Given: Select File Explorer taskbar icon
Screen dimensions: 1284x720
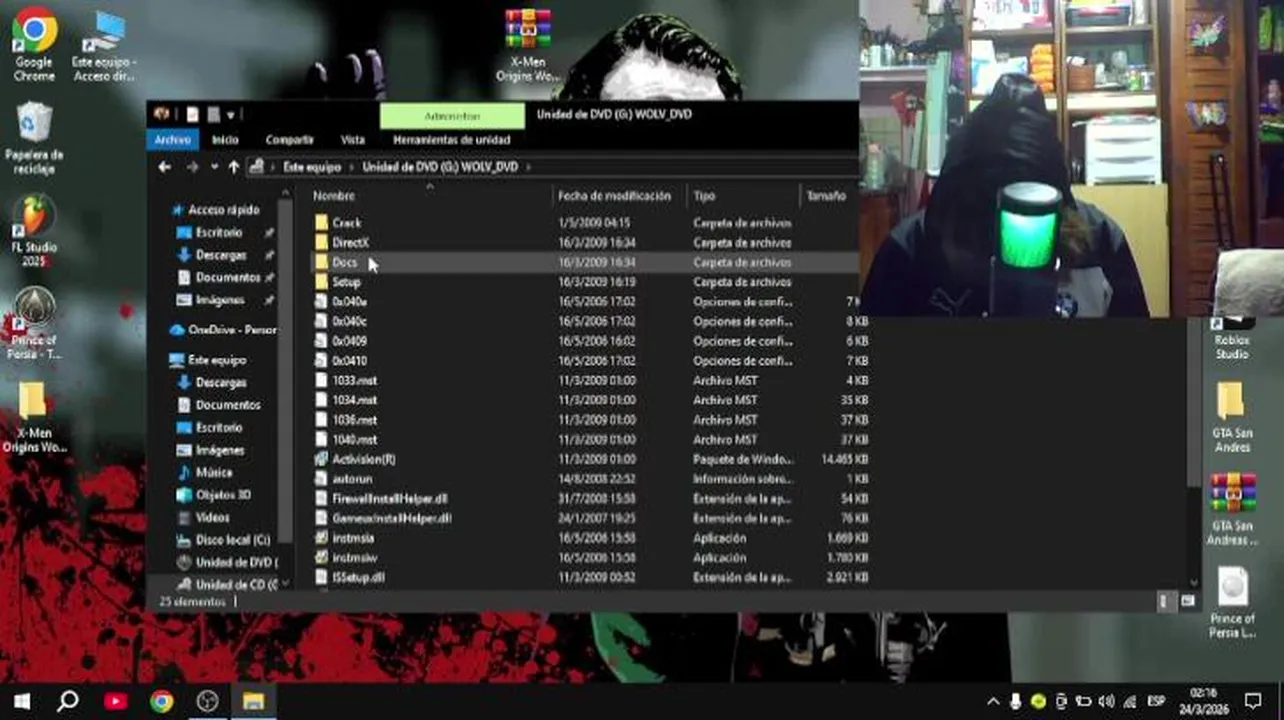Looking at the screenshot, I should point(254,701).
